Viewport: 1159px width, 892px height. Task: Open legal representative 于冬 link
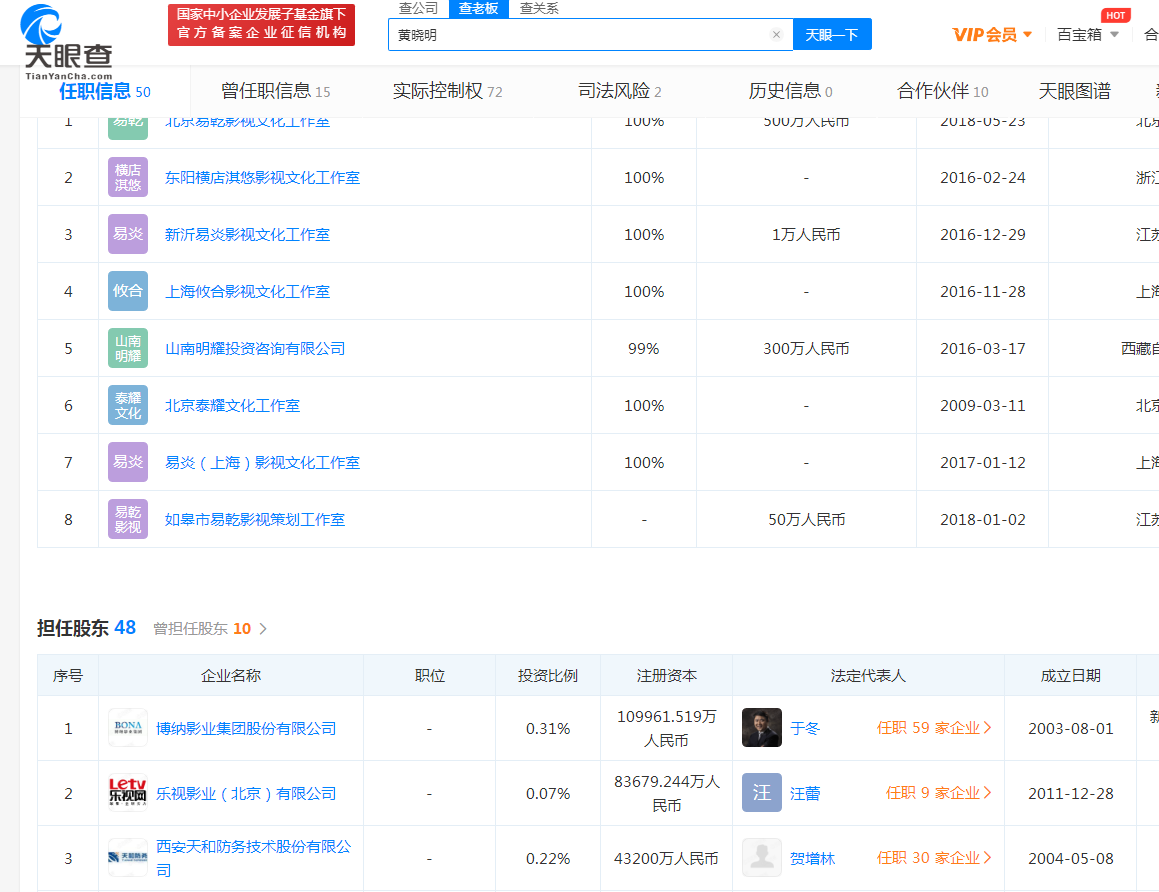pyautogui.click(x=805, y=728)
